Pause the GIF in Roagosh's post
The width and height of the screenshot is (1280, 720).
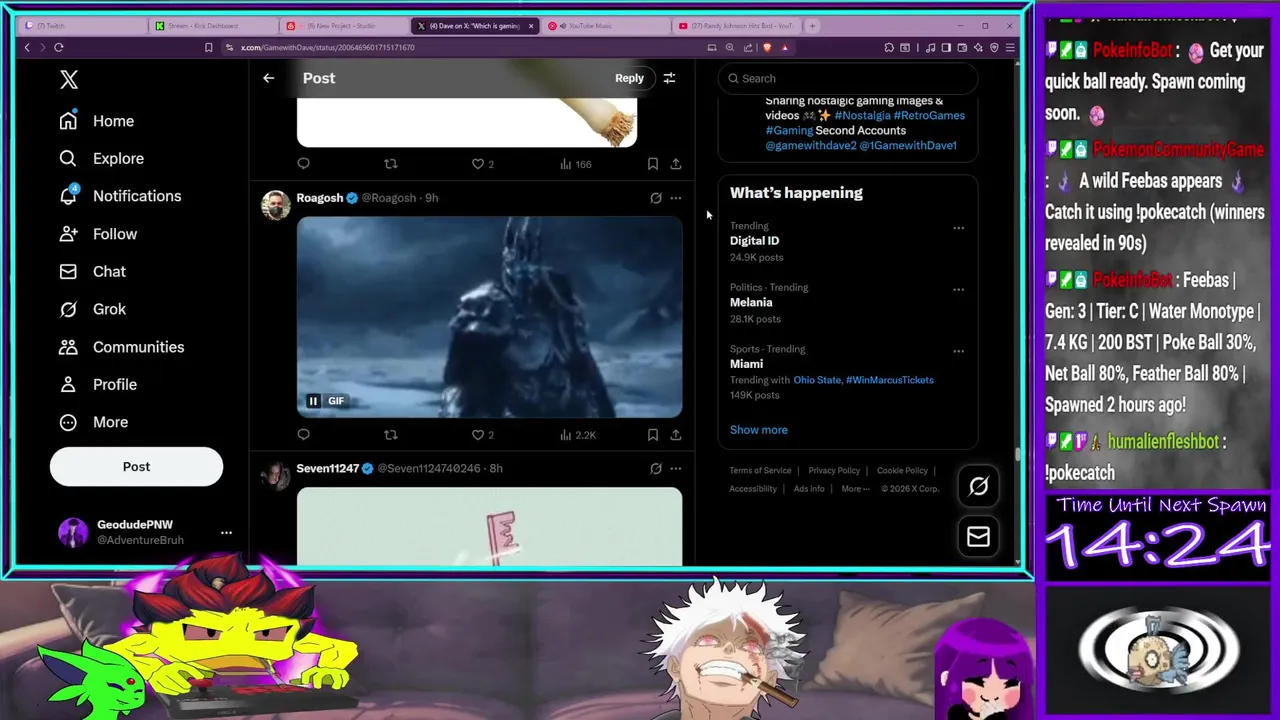tap(313, 401)
